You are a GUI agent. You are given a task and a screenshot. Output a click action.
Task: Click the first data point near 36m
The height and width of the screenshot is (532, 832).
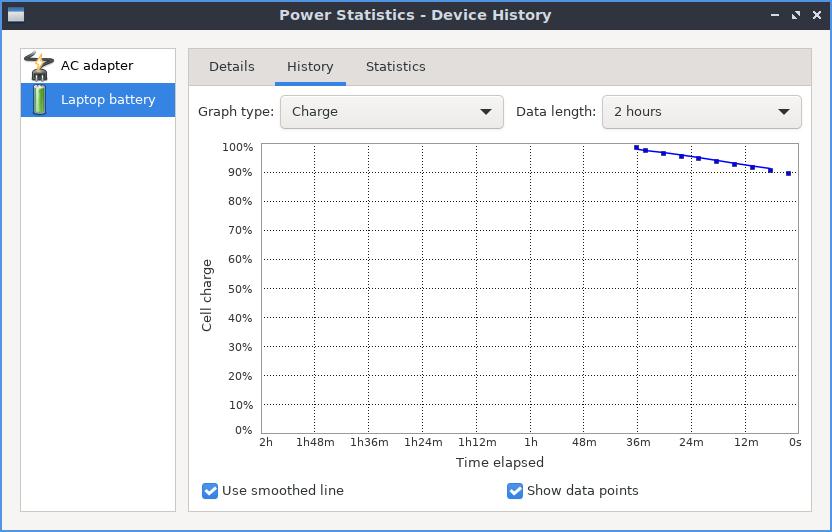[x=637, y=147]
